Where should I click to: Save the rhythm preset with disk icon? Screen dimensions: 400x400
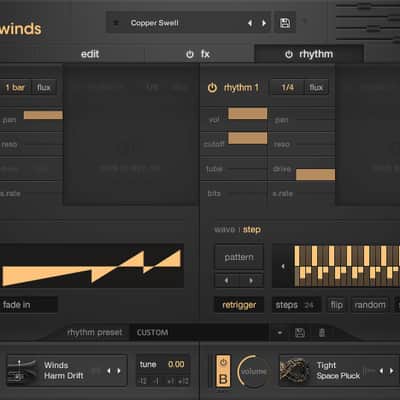[300, 333]
